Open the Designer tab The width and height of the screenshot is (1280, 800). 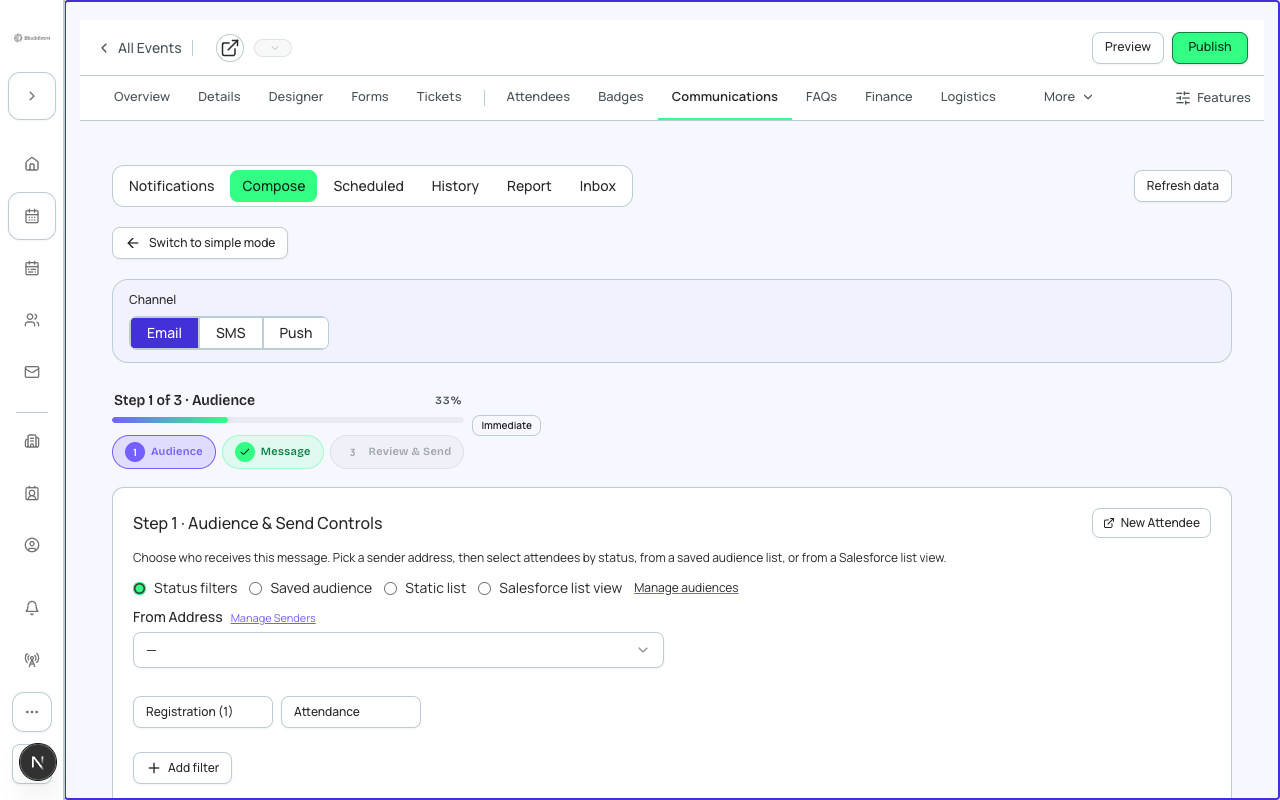[296, 97]
